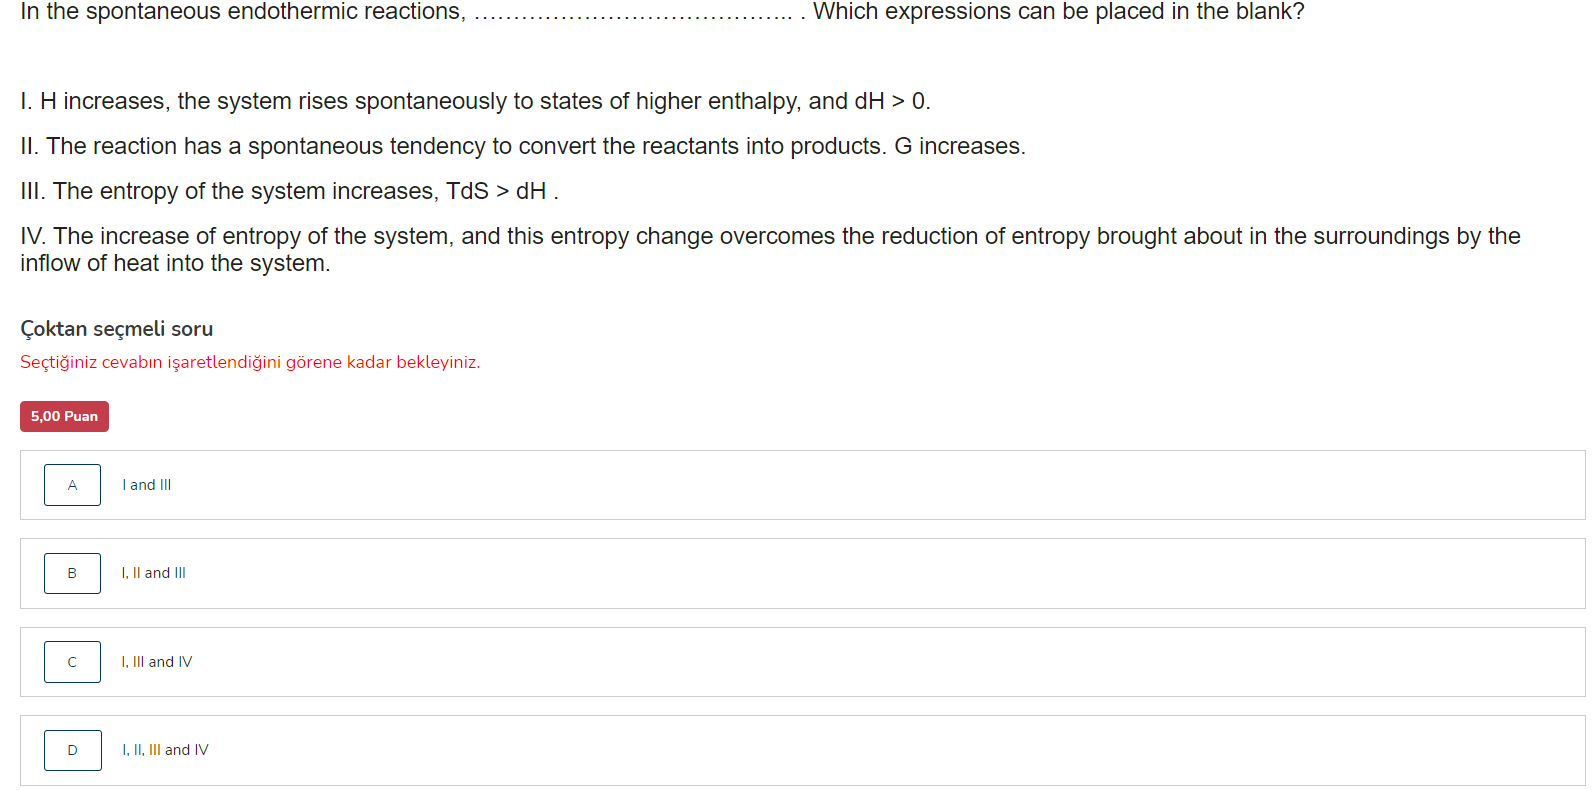Image resolution: width=1594 pixels, height=790 pixels.
Task: Click statement III about TdS > dH
Action: (289, 191)
